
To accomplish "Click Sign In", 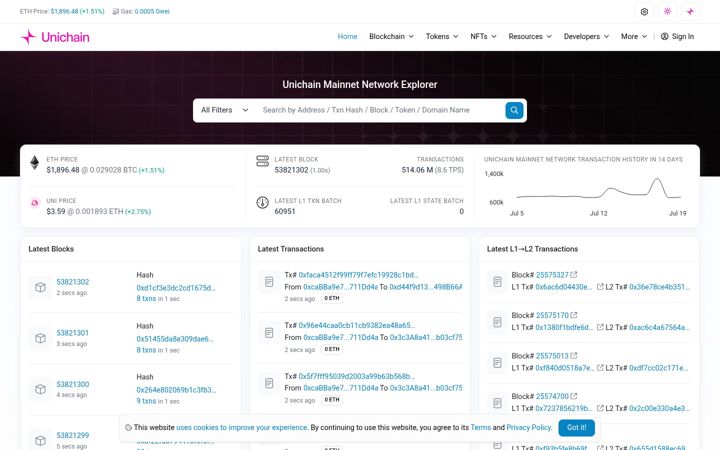I will click(x=677, y=36).
